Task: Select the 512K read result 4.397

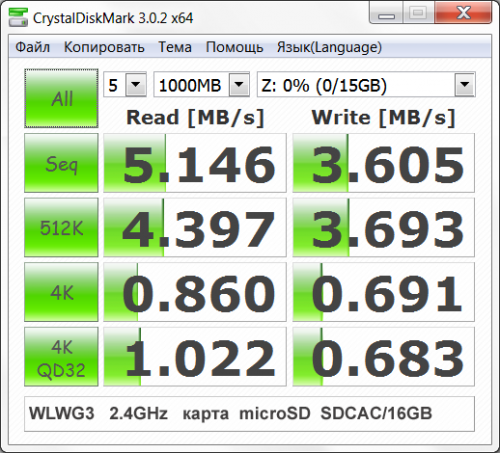Action: [195, 227]
